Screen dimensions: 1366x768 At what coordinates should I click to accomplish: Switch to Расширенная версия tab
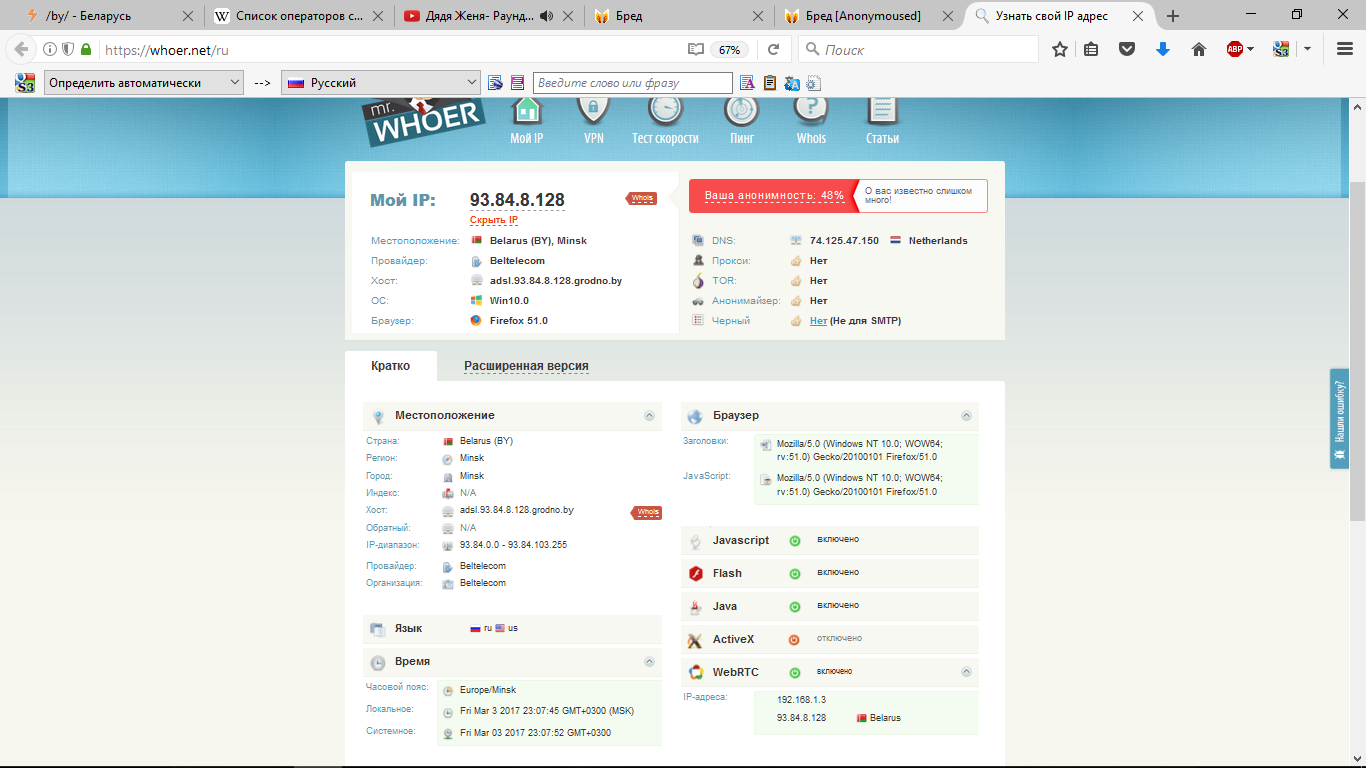tap(526, 366)
